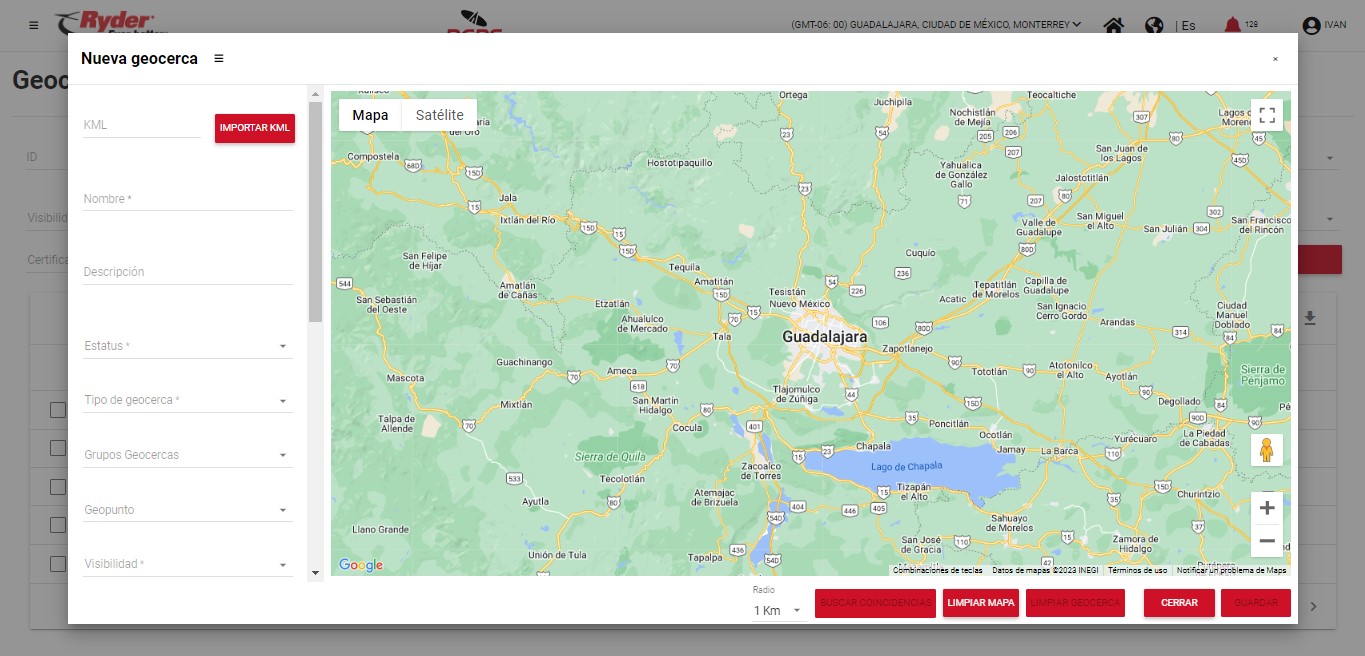Click the IMPORTAR KML button
1365x656 pixels.
click(x=254, y=128)
